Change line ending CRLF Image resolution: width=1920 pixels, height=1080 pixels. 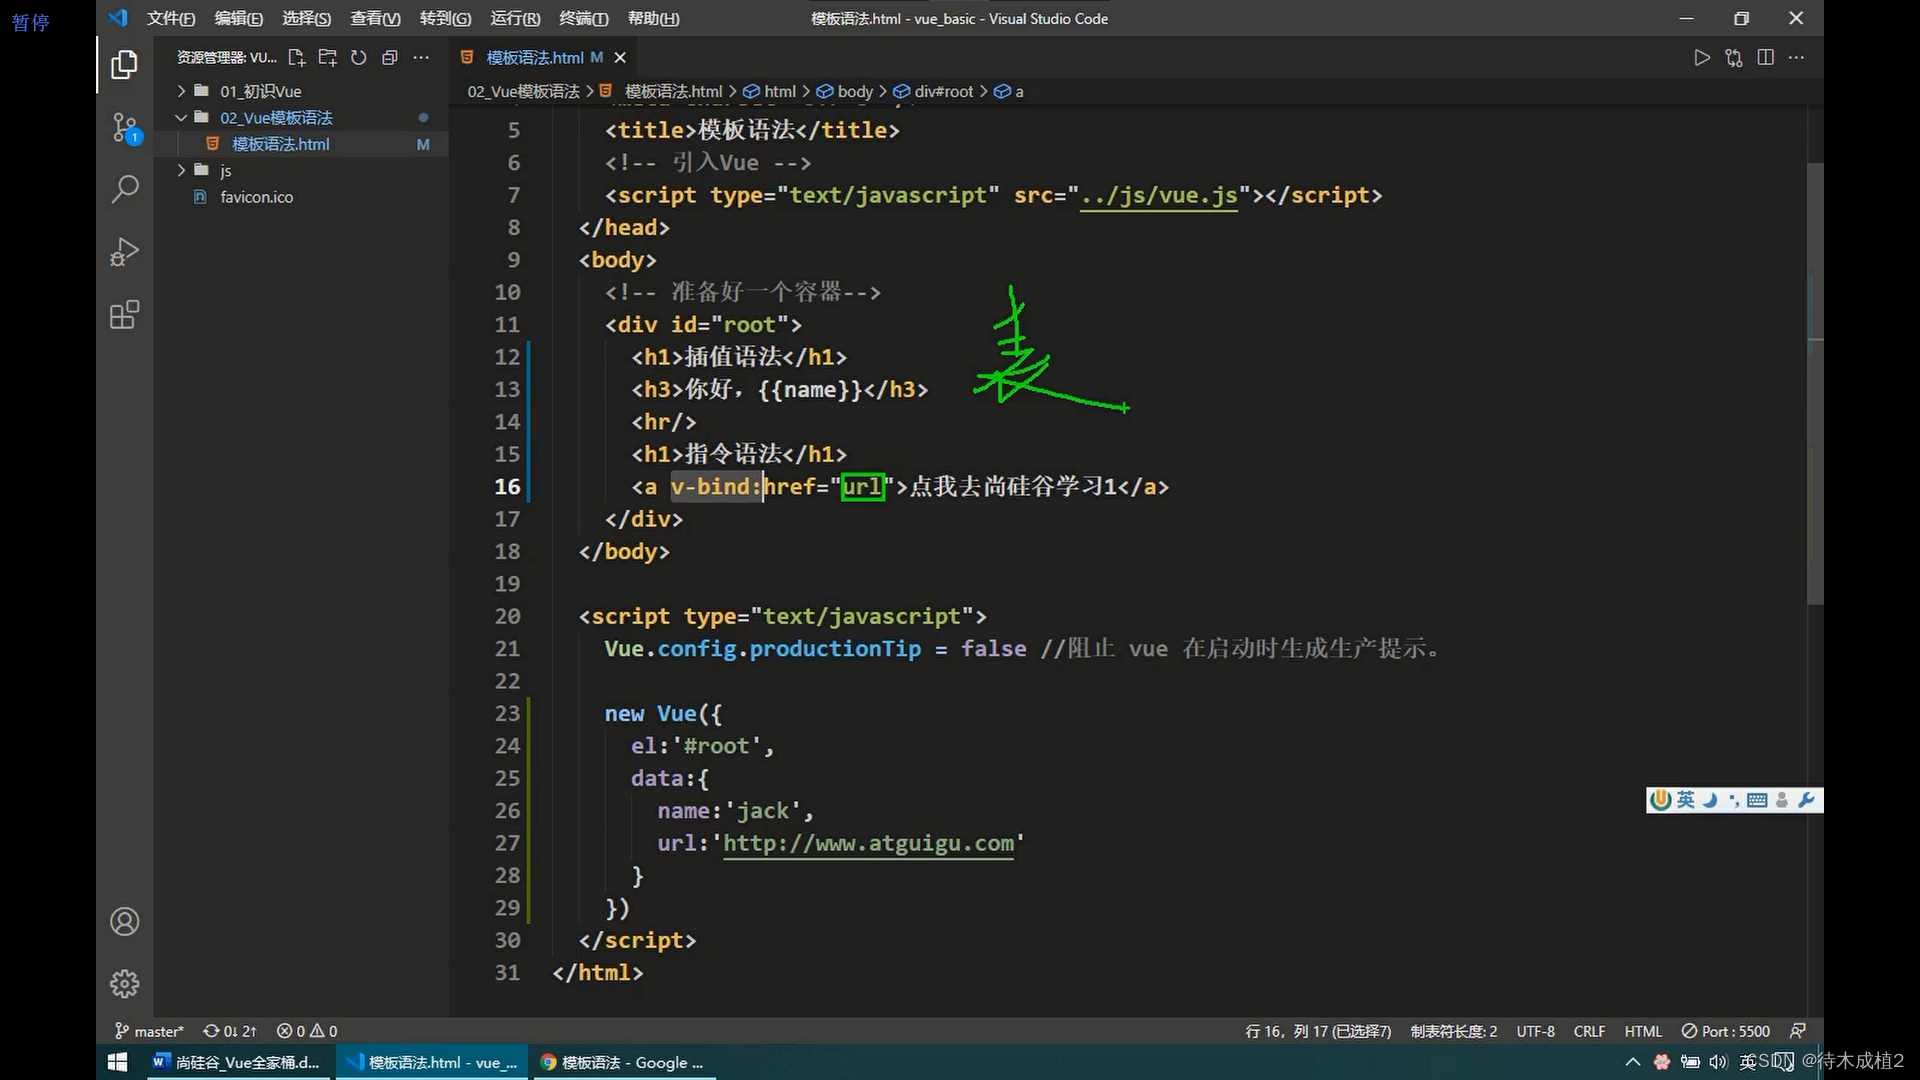[1589, 1031]
